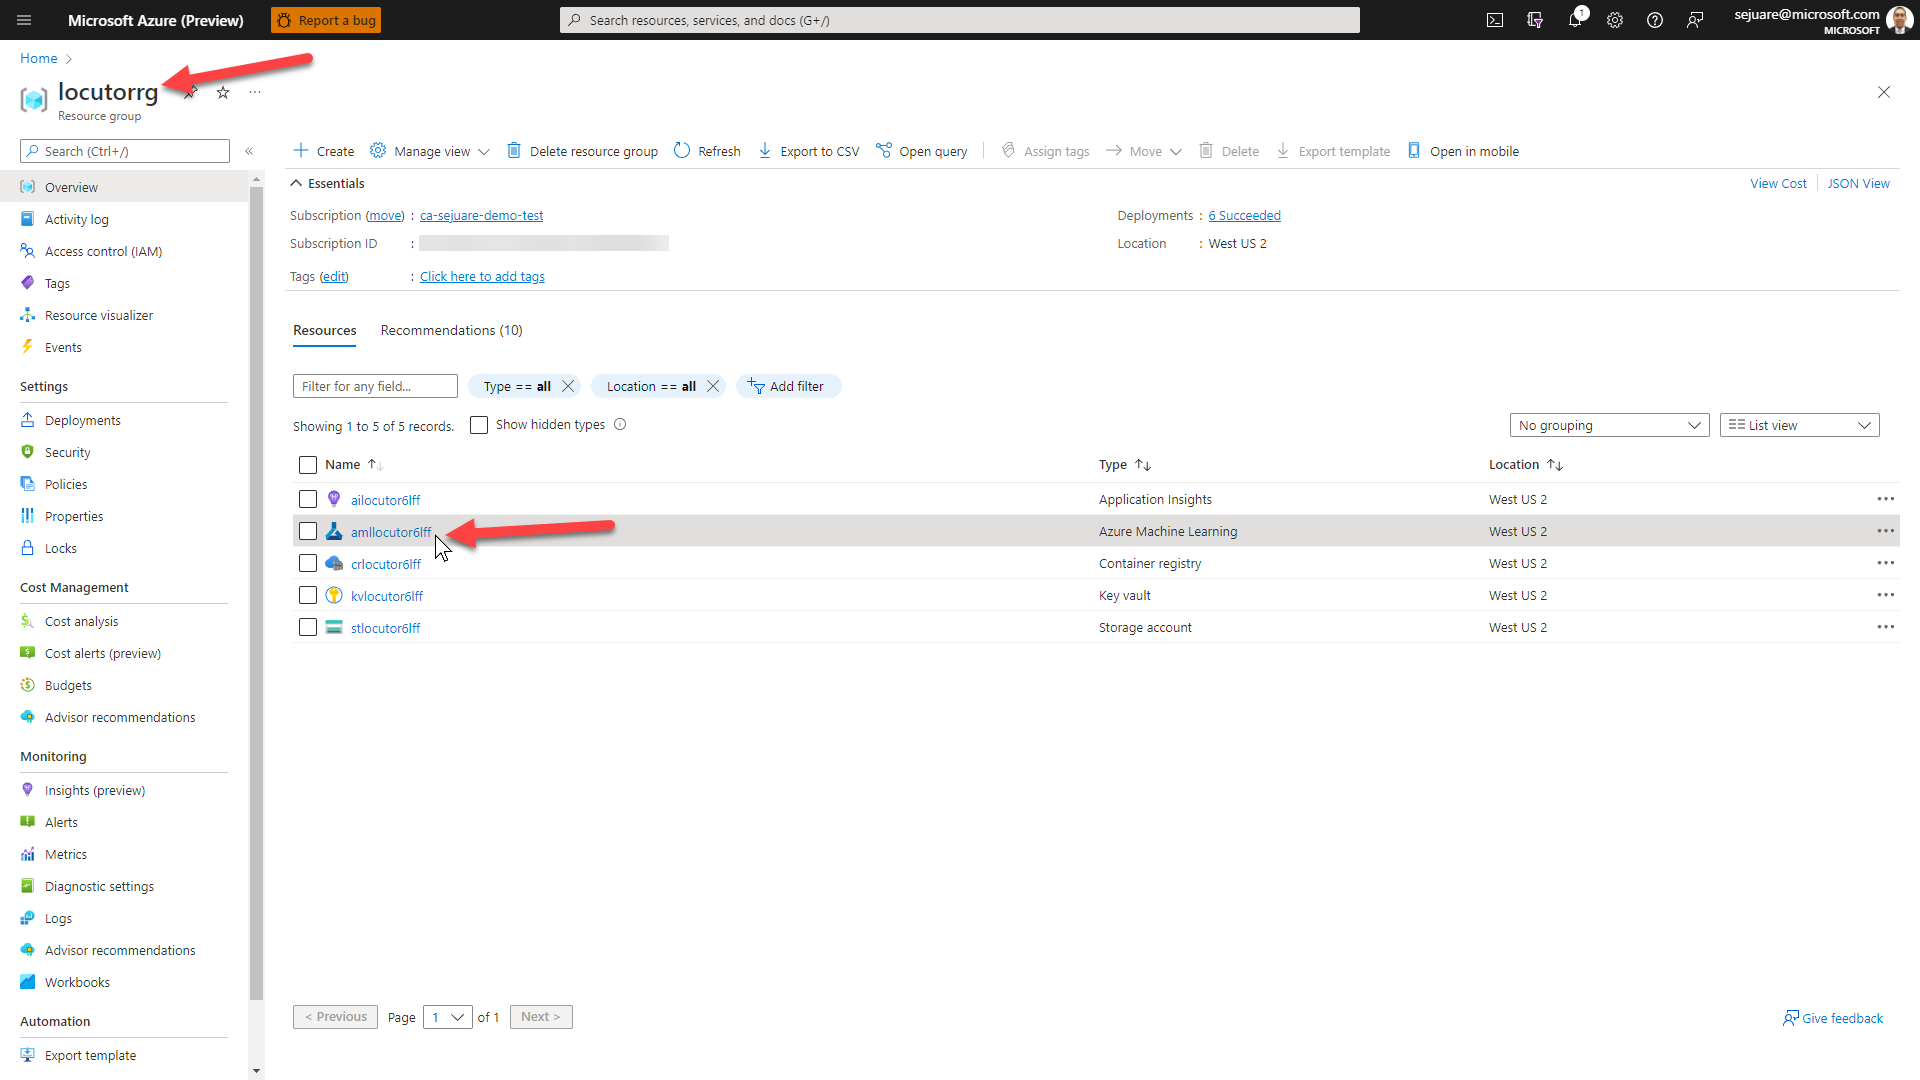Favorite the locutorrg resource group star

[223, 92]
